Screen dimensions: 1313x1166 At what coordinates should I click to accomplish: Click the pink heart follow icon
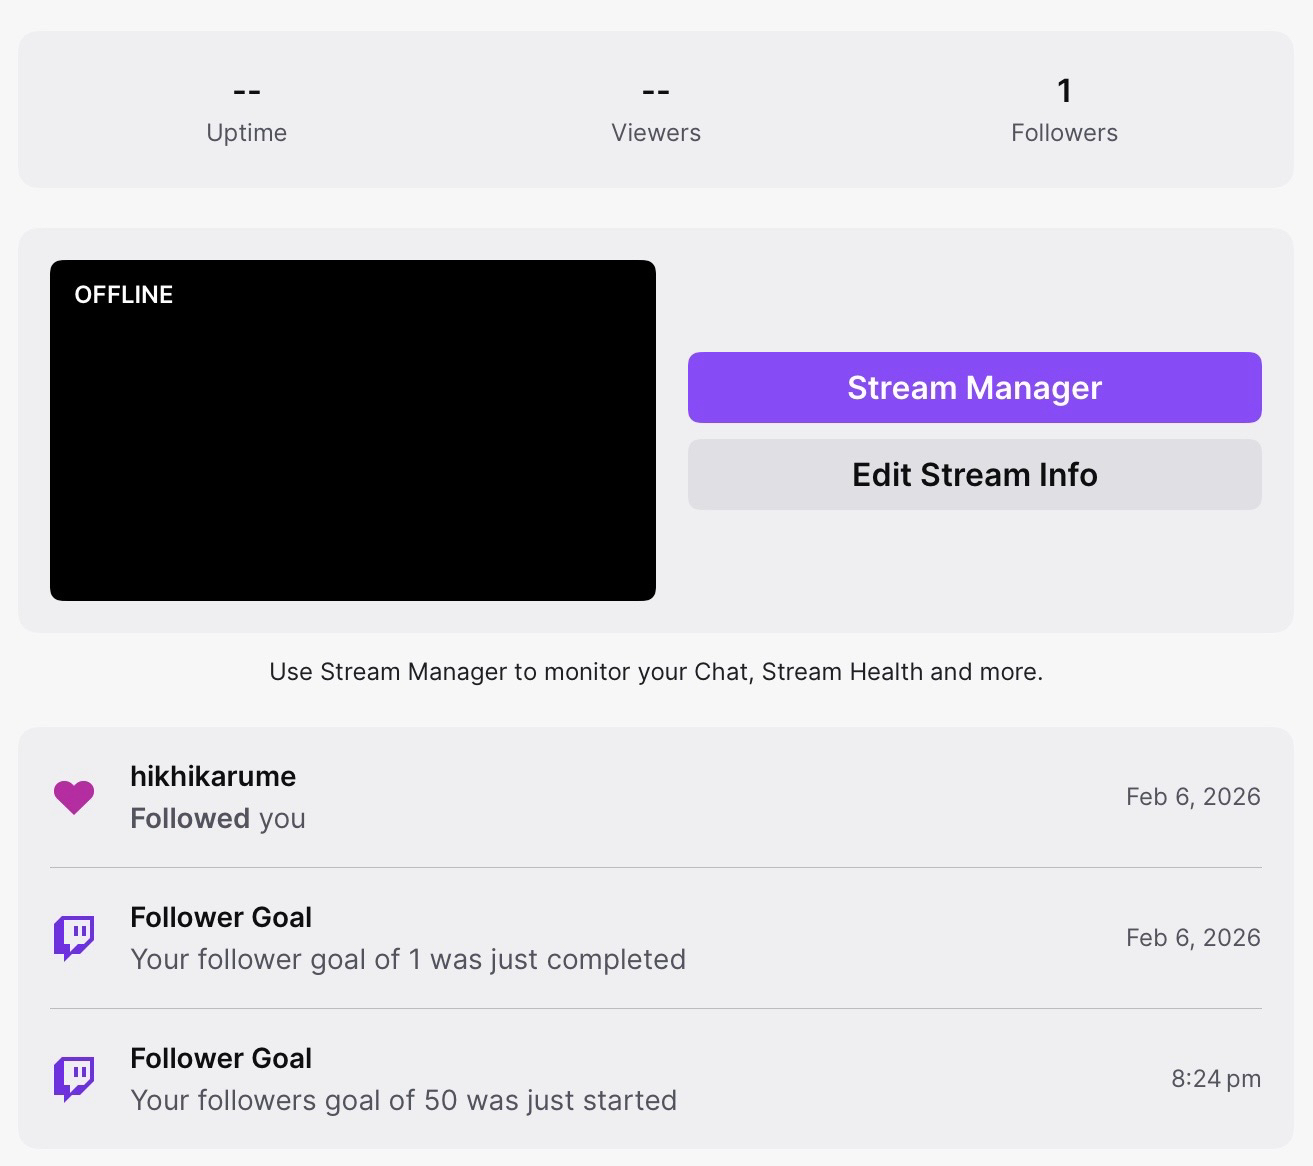click(x=73, y=797)
